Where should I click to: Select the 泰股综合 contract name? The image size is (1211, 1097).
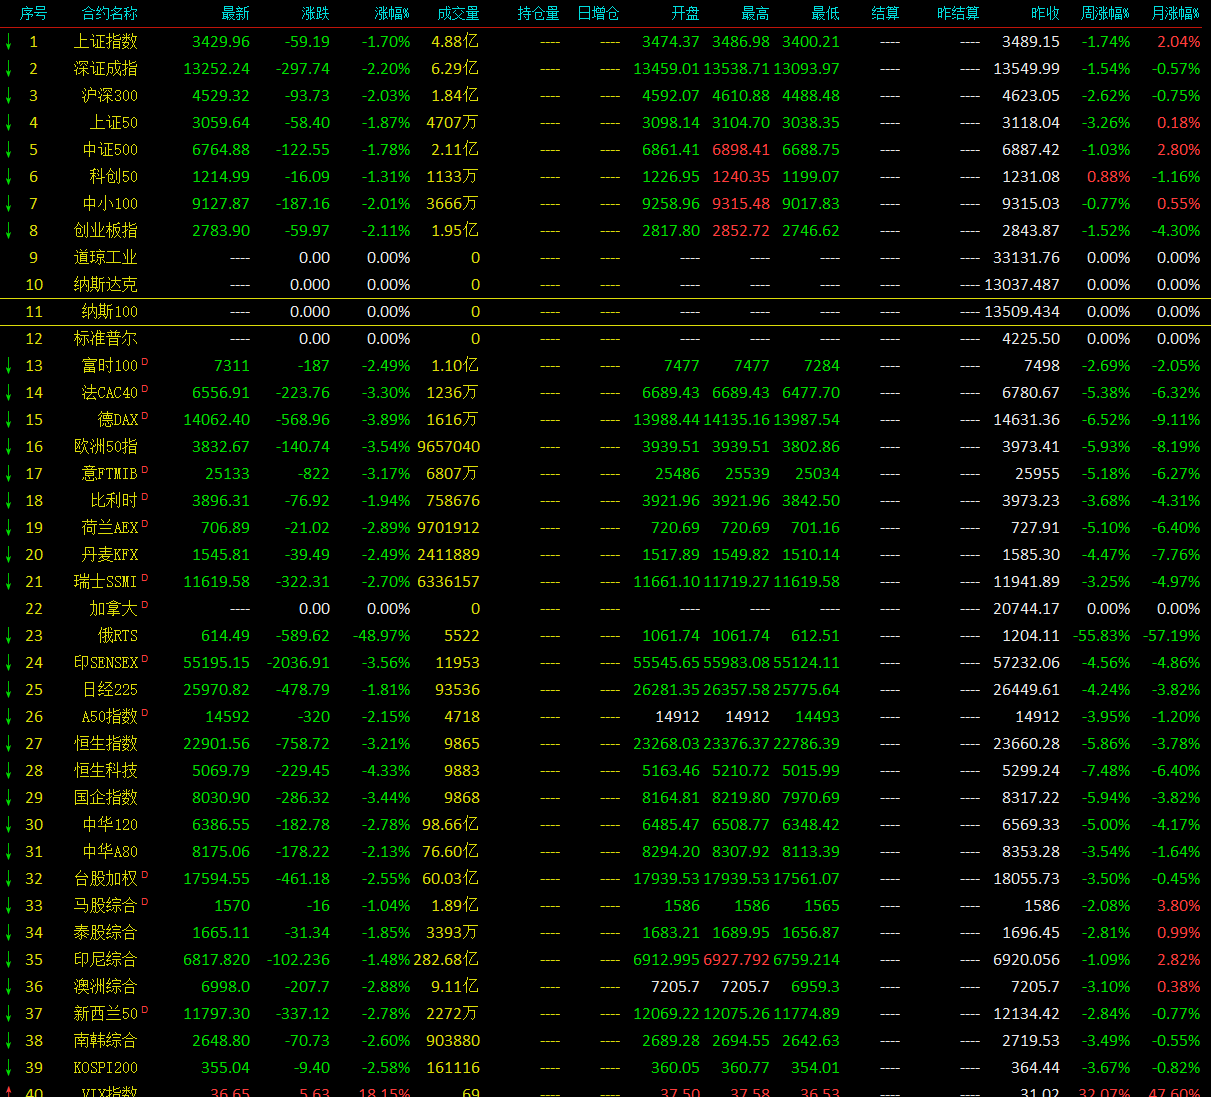[105, 933]
